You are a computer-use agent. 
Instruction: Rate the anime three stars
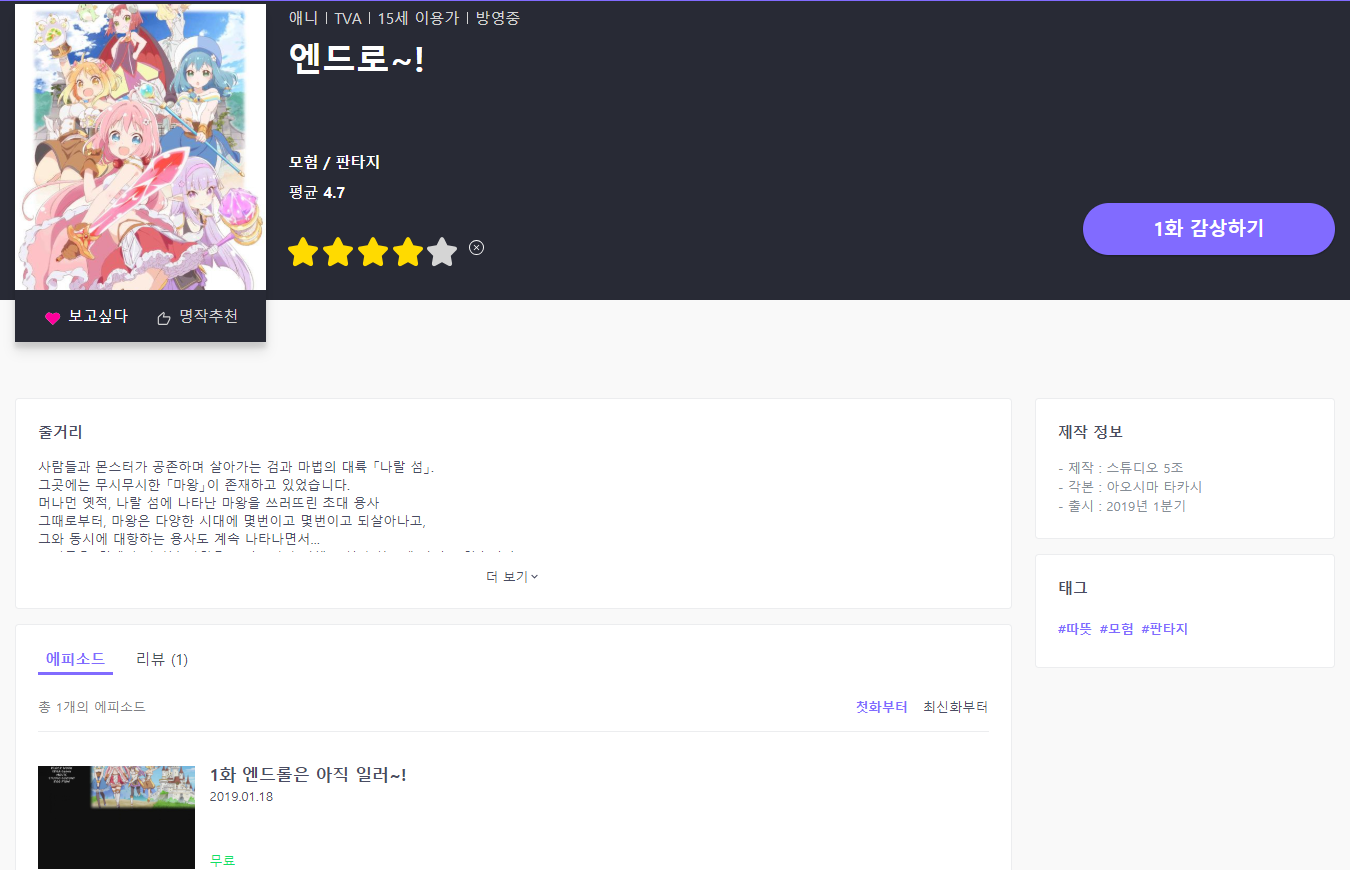tap(373, 252)
